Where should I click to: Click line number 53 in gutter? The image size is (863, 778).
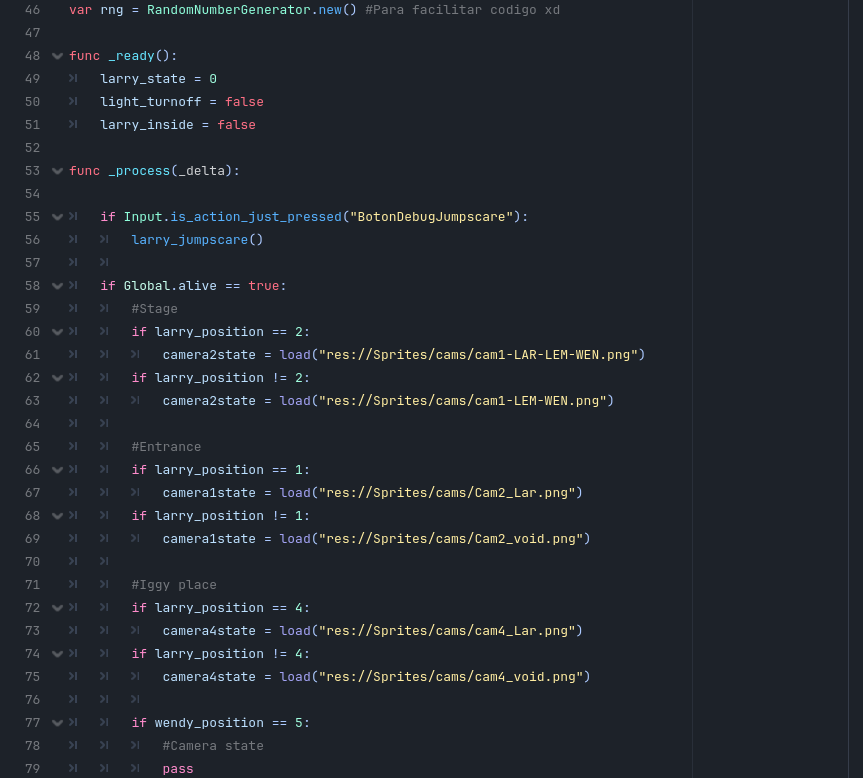(32, 171)
